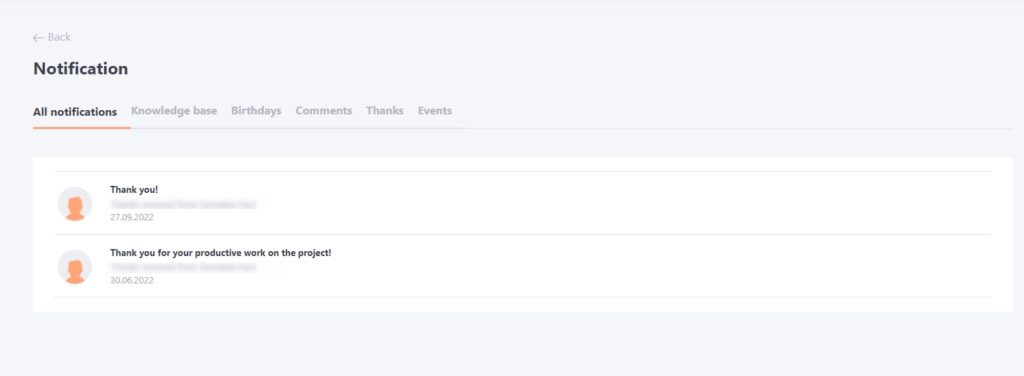Click the Notification page heading
The height and width of the screenshot is (376, 1024).
[x=80, y=69]
